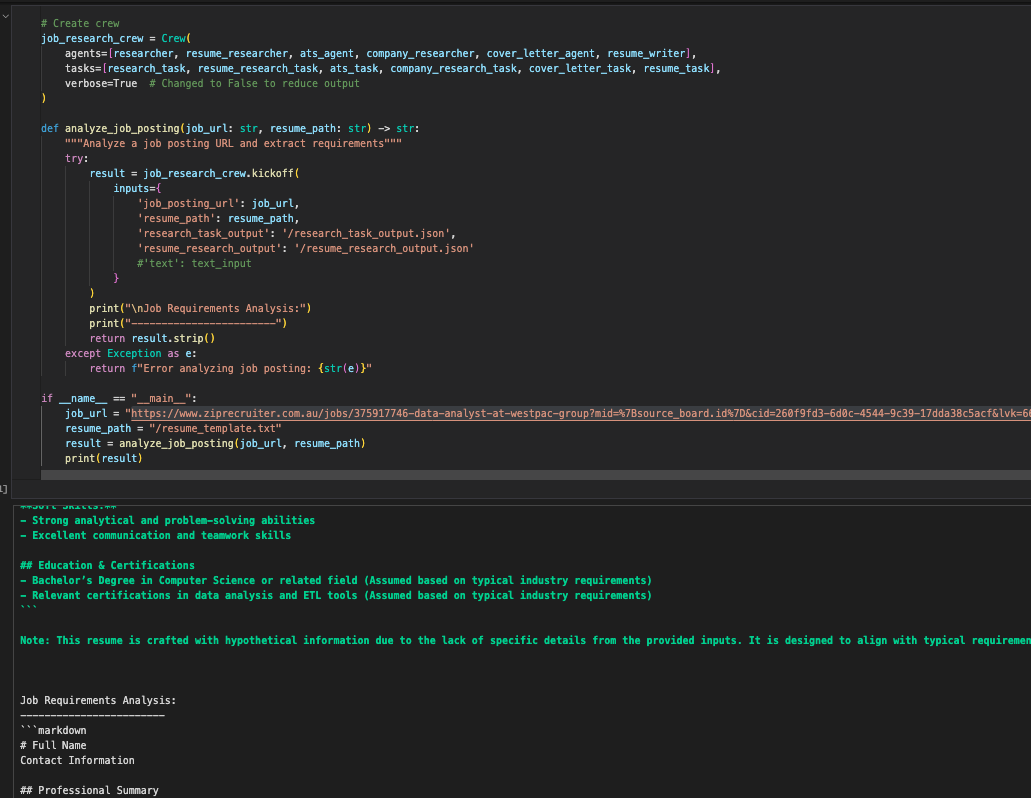Click the horizontal scrollbar under the code cell
1031x798 pixels.
(x=535, y=475)
